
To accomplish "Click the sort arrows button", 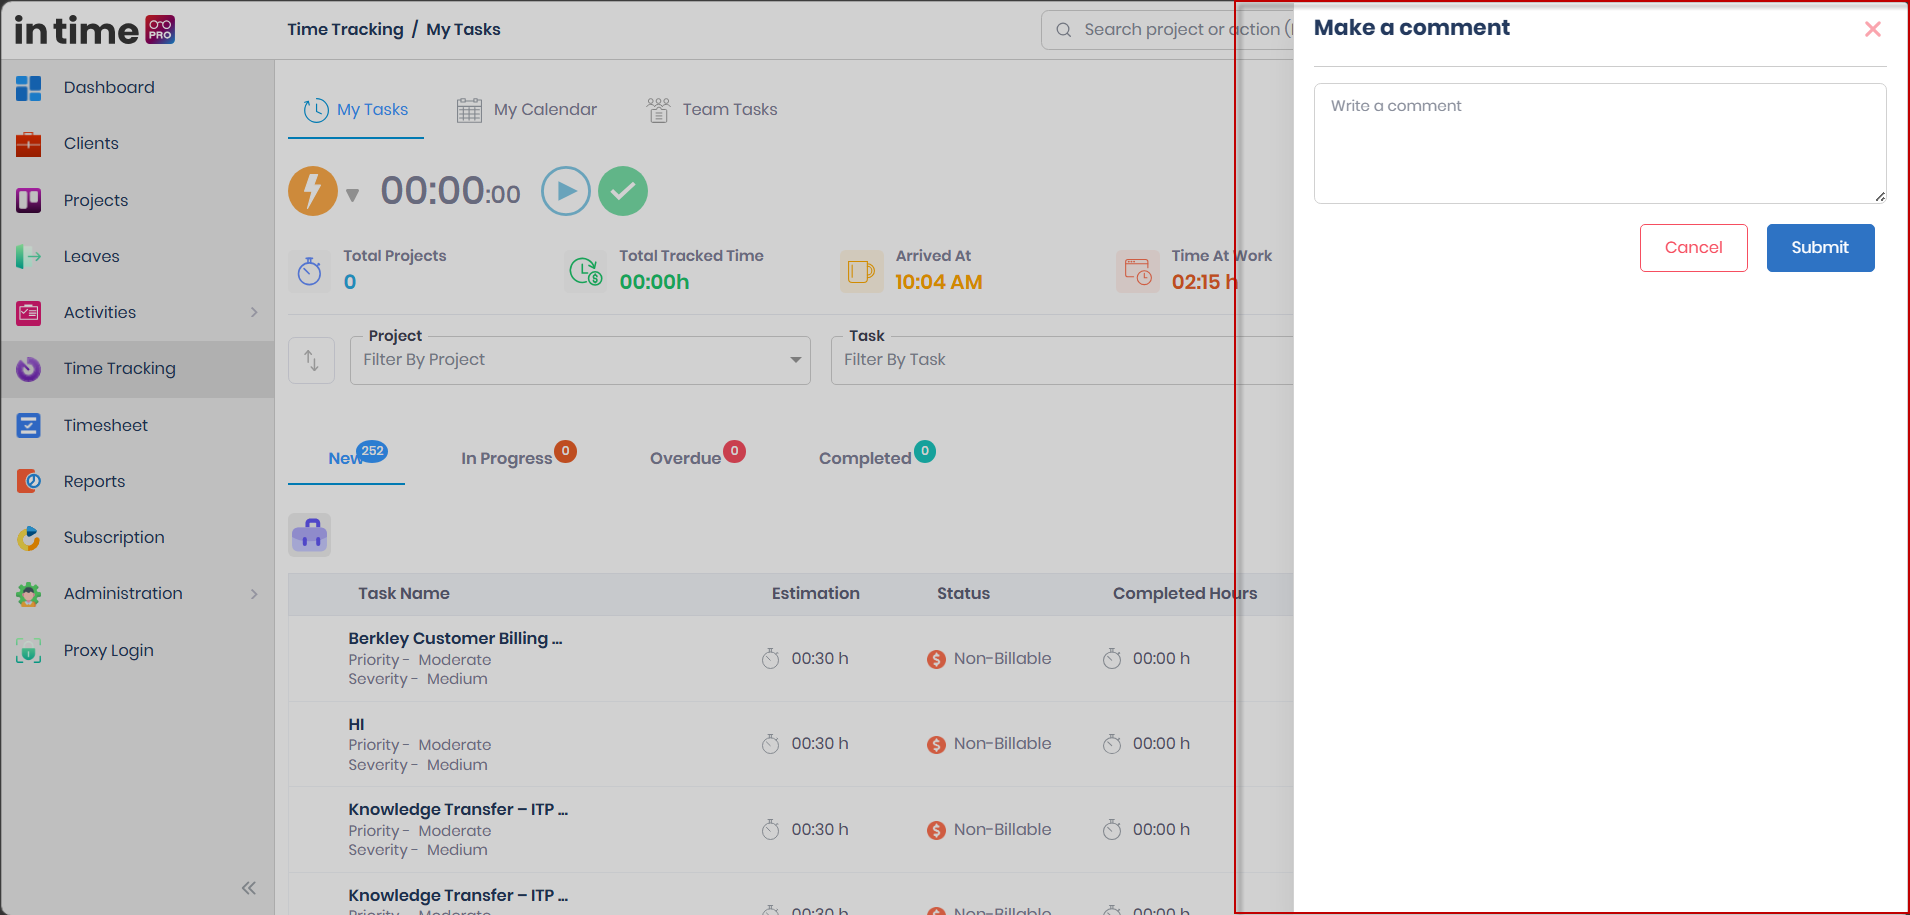I will pos(311,360).
